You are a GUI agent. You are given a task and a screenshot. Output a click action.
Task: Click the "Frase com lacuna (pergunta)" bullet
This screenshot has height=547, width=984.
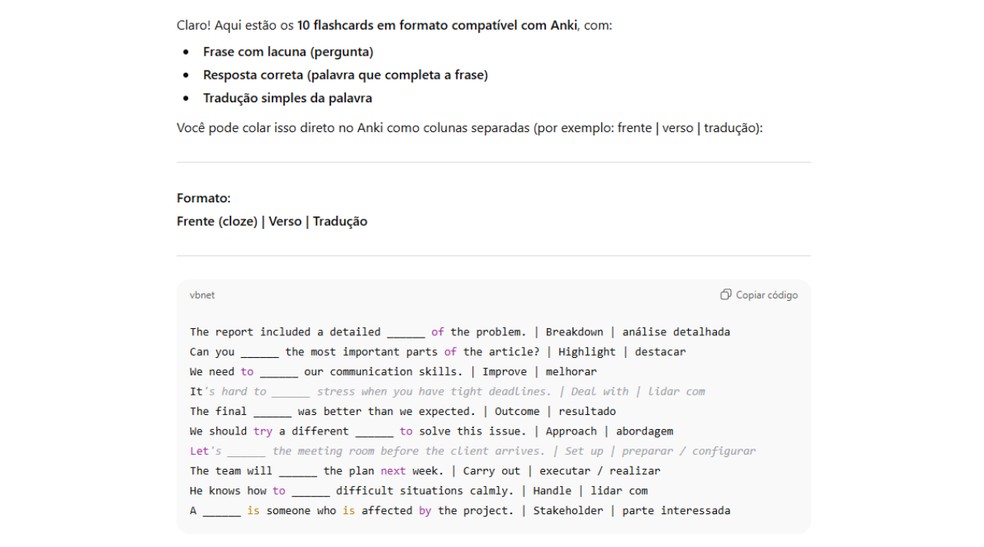click(287, 51)
